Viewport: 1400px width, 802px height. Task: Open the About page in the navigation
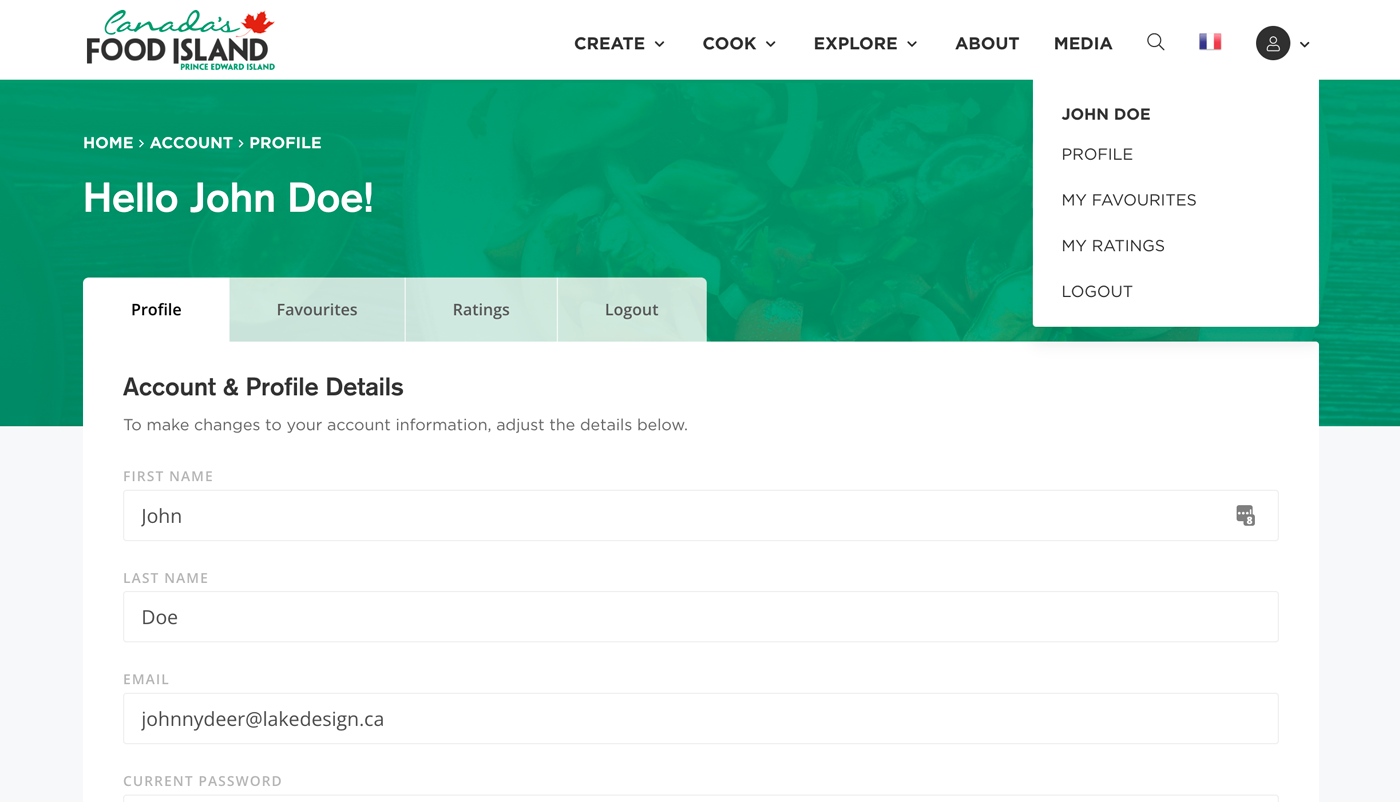point(987,43)
